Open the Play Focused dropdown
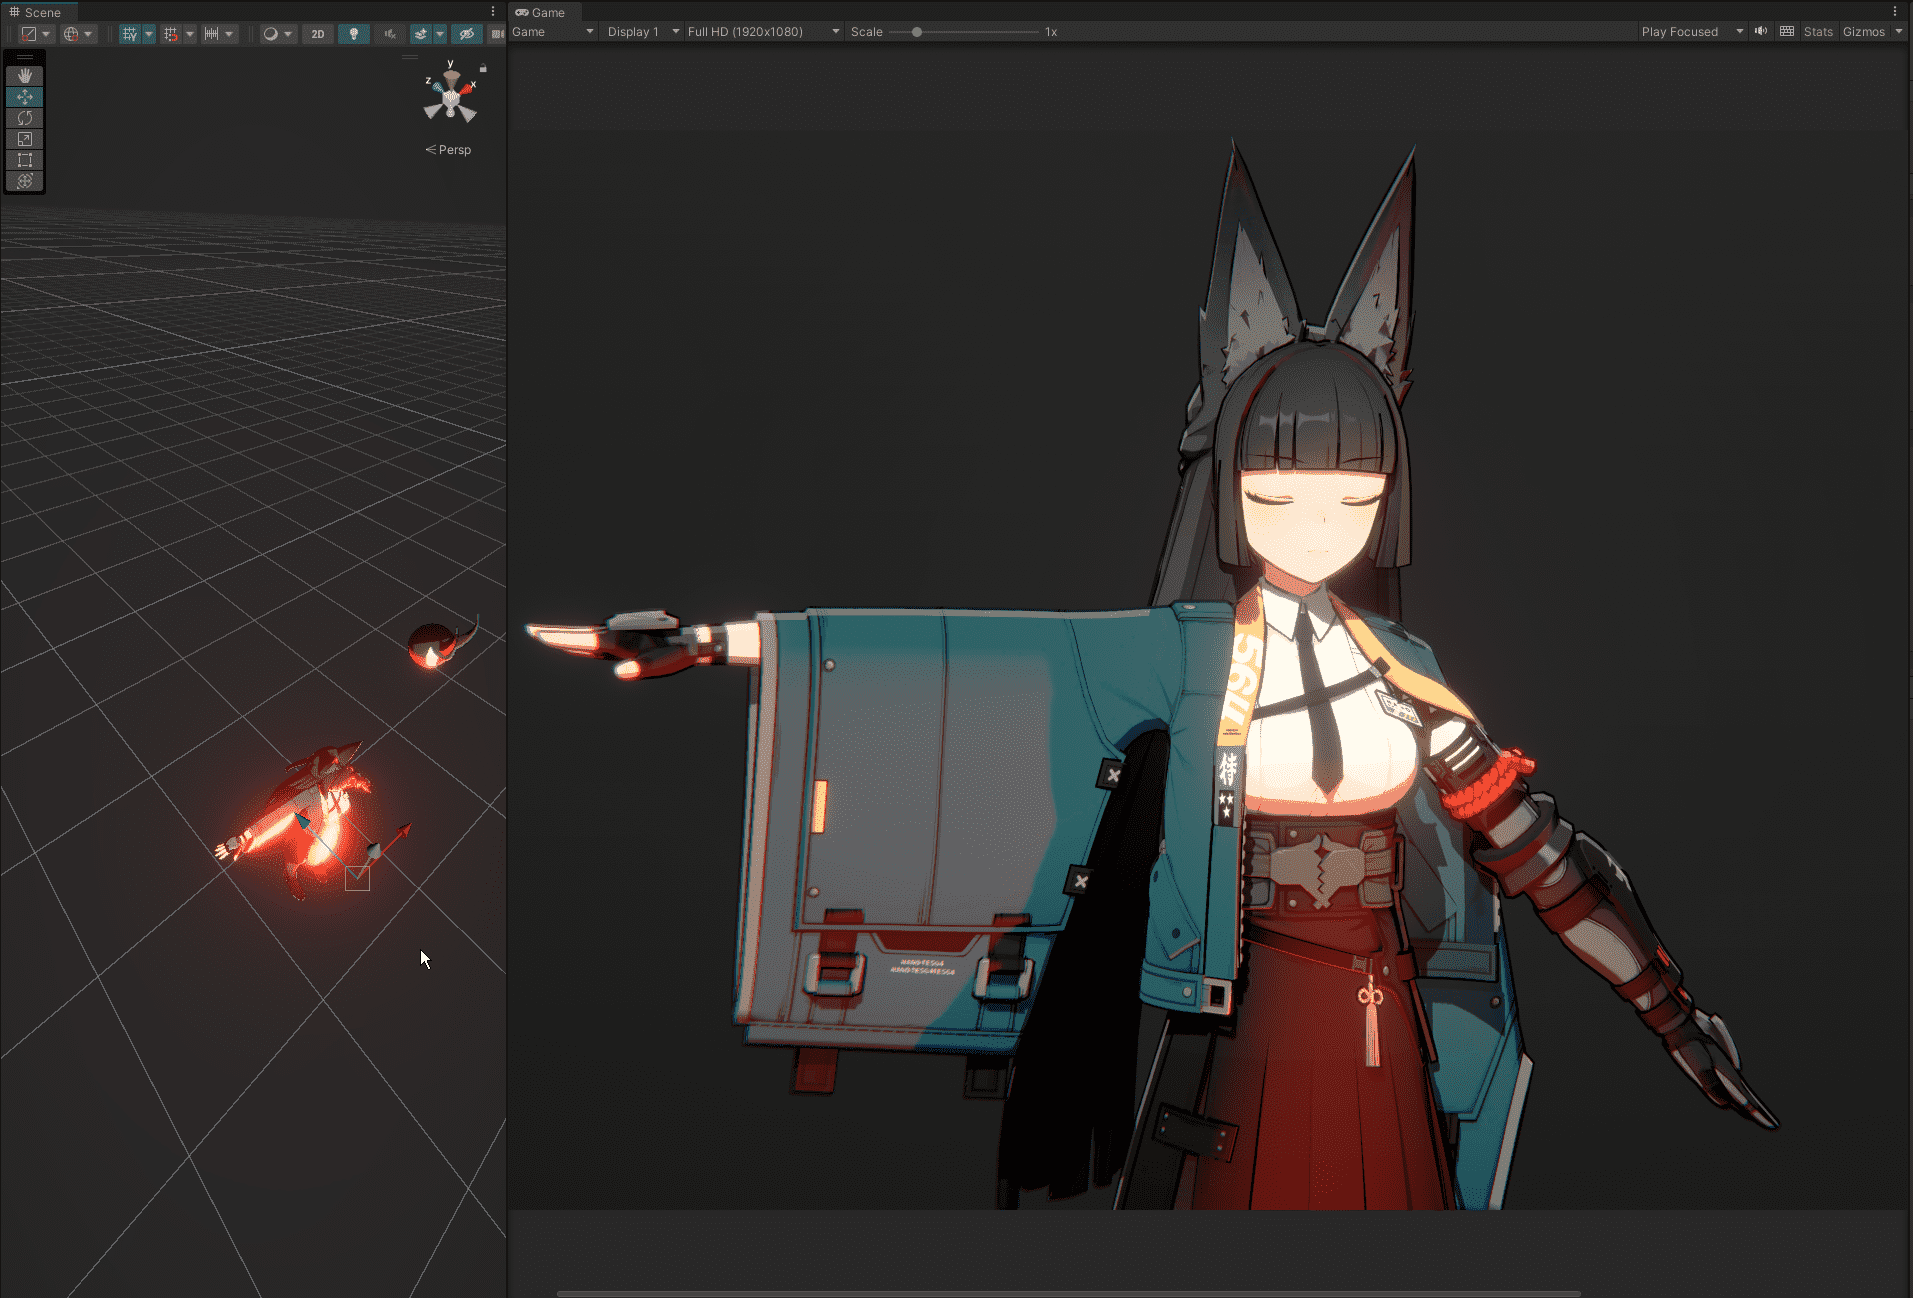The height and width of the screenshot is (1298, 1913). coord(1692,32)
